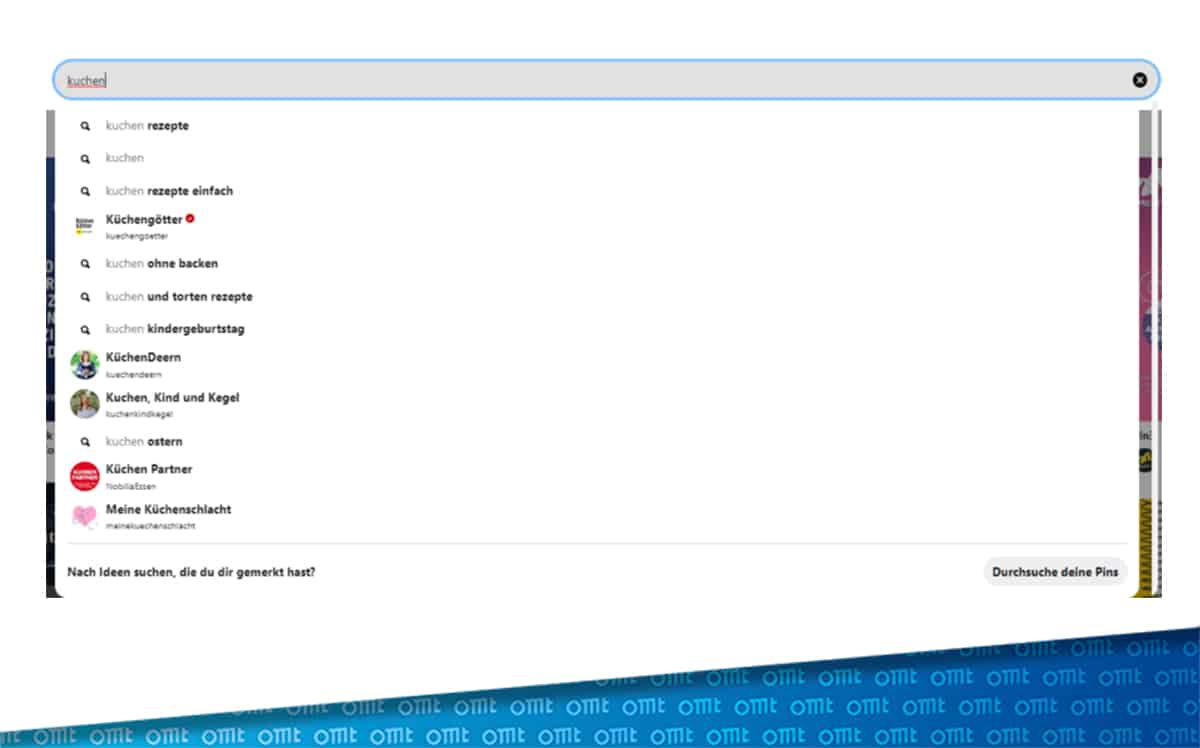The width and height of the screenshot is (1200, 748).
Task: Choose the plain "kuchen" suggestion
Action: [x=125, y=158]
